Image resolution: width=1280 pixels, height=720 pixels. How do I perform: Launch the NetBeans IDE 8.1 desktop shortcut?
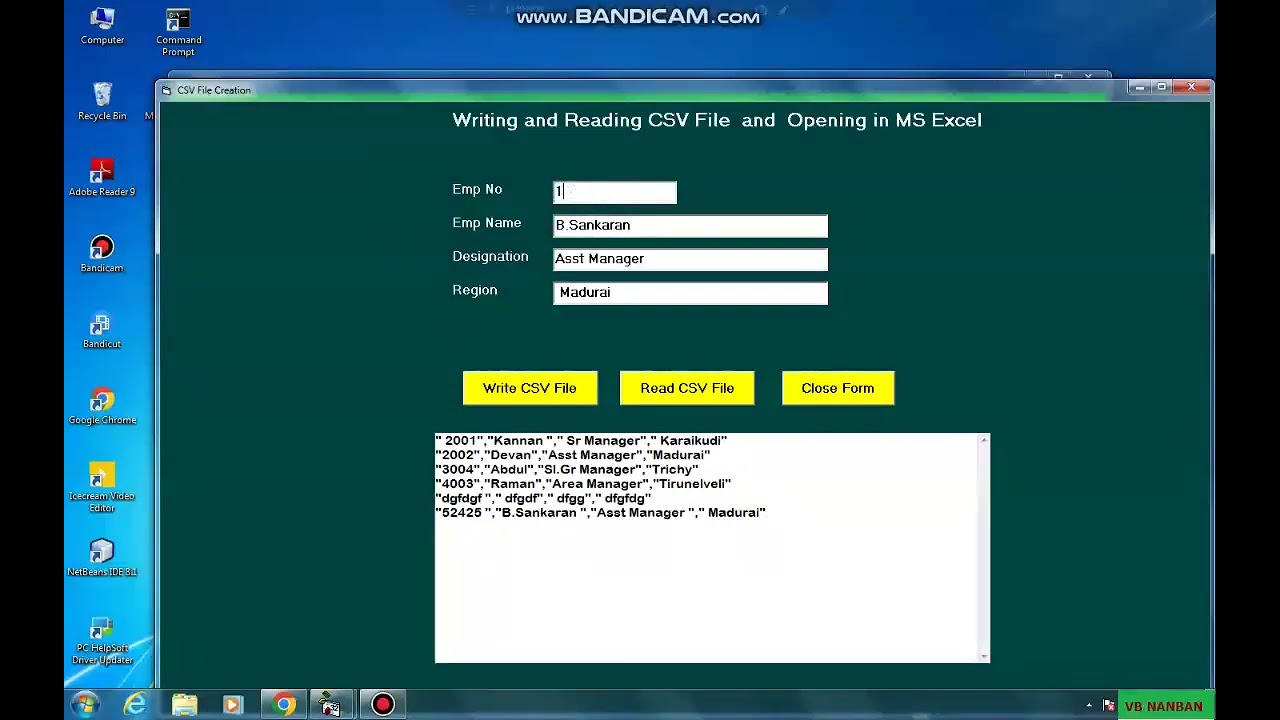tap(102, 558)
